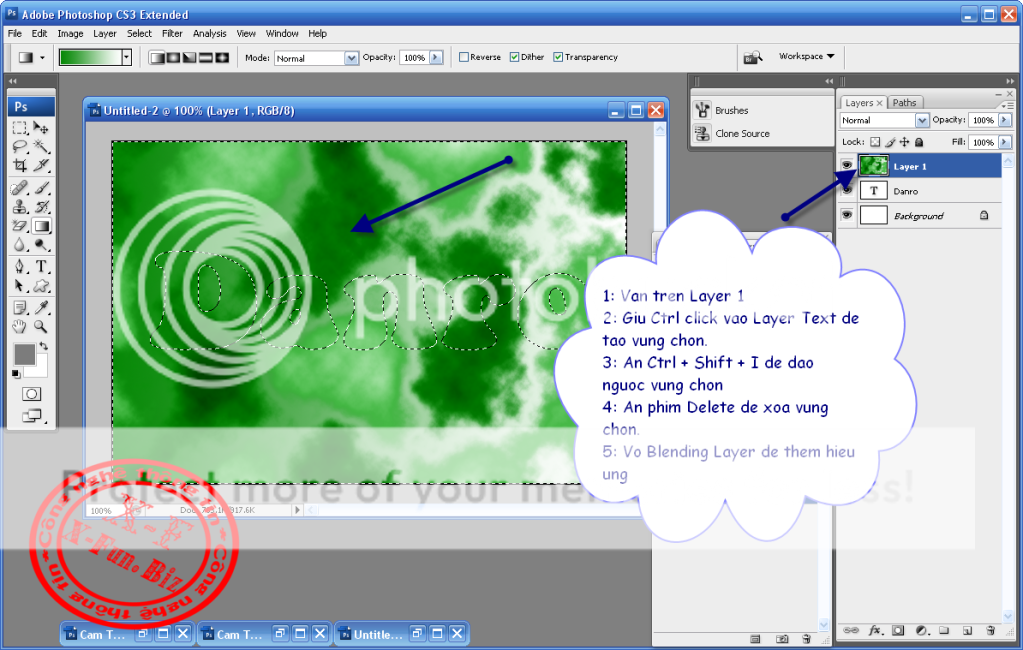Toggle lock image pixels
The width and height of the screenshot is (1023, 650).
[x=890, y=142]
